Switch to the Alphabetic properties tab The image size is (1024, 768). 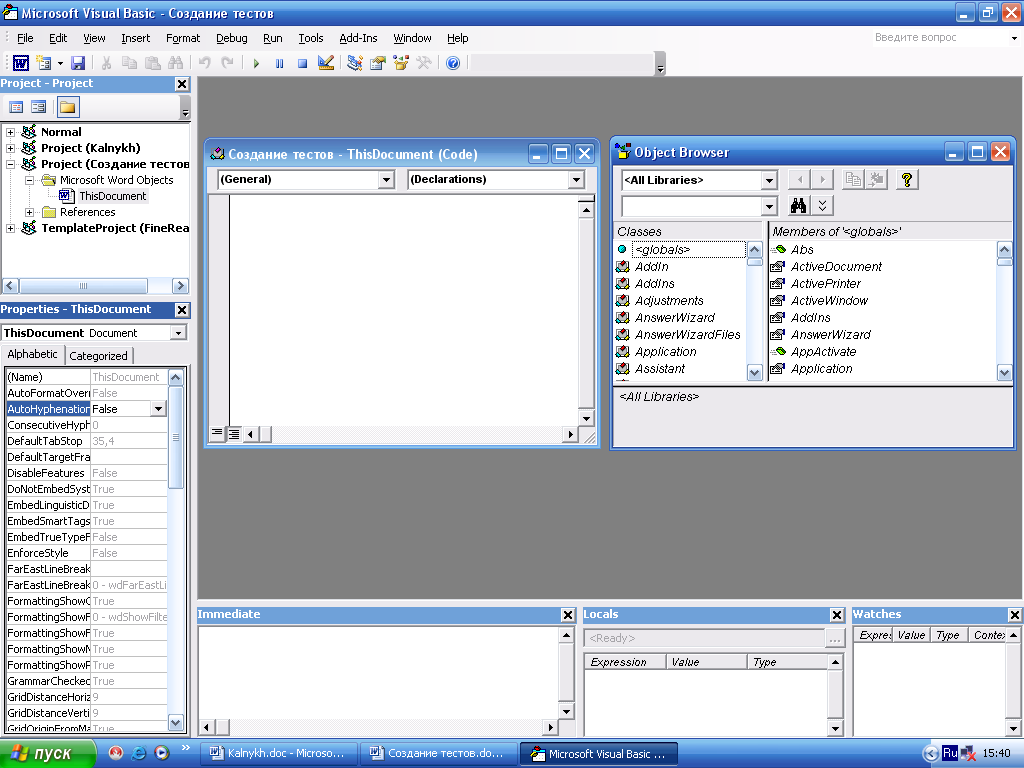[x=33, y=354]
